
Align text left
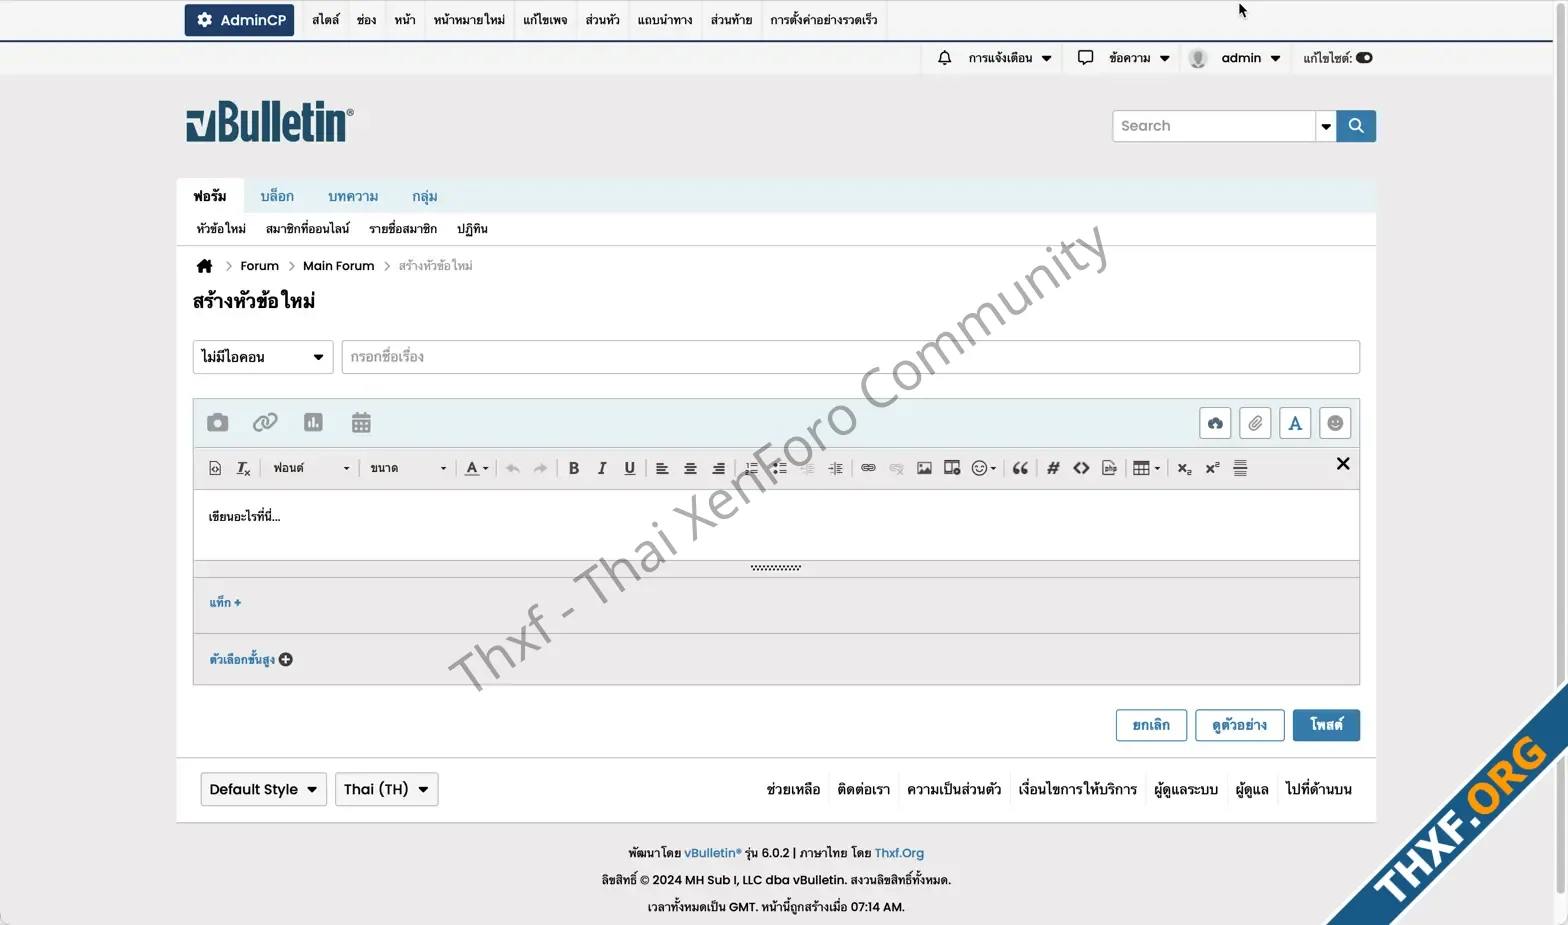[662, 468]
